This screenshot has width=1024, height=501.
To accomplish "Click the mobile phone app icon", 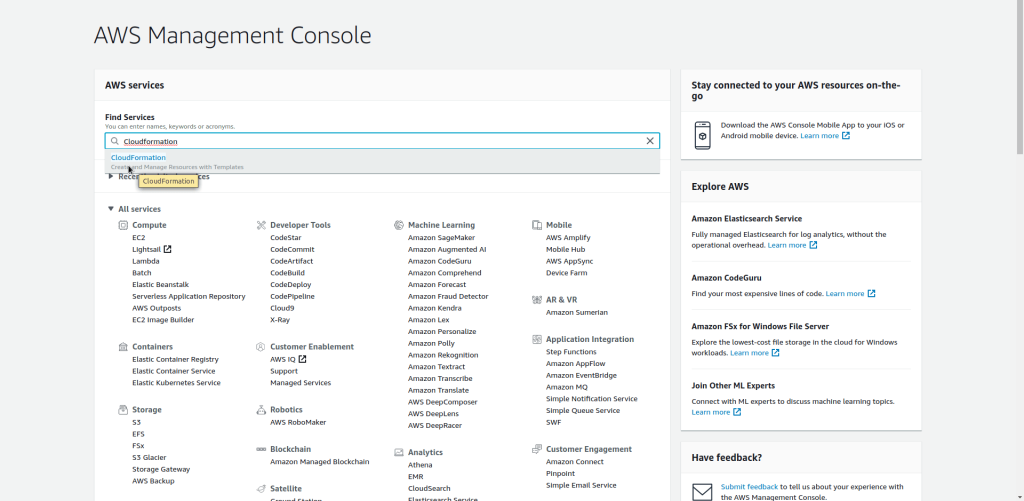I will click(703, 136).
